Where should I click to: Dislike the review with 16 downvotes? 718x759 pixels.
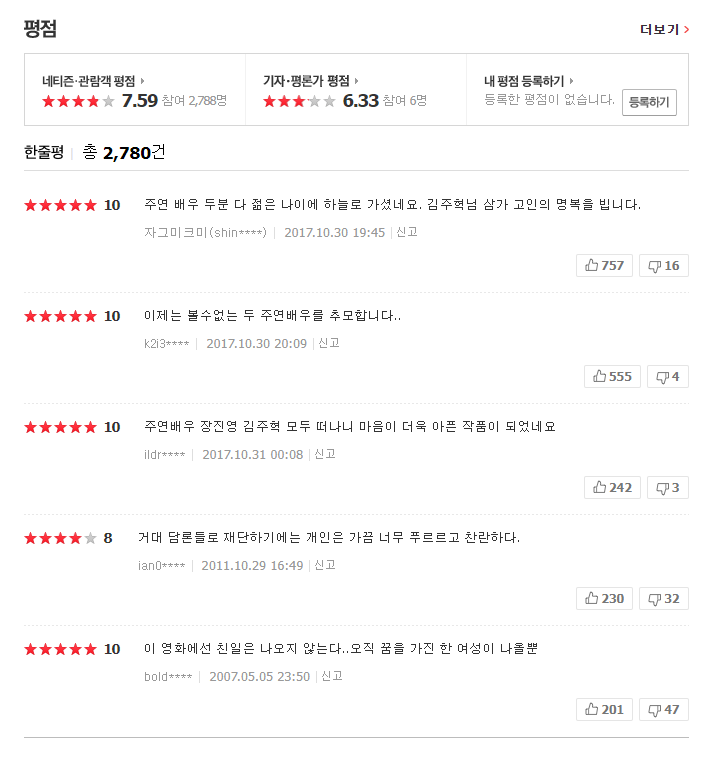click(663, 265)
